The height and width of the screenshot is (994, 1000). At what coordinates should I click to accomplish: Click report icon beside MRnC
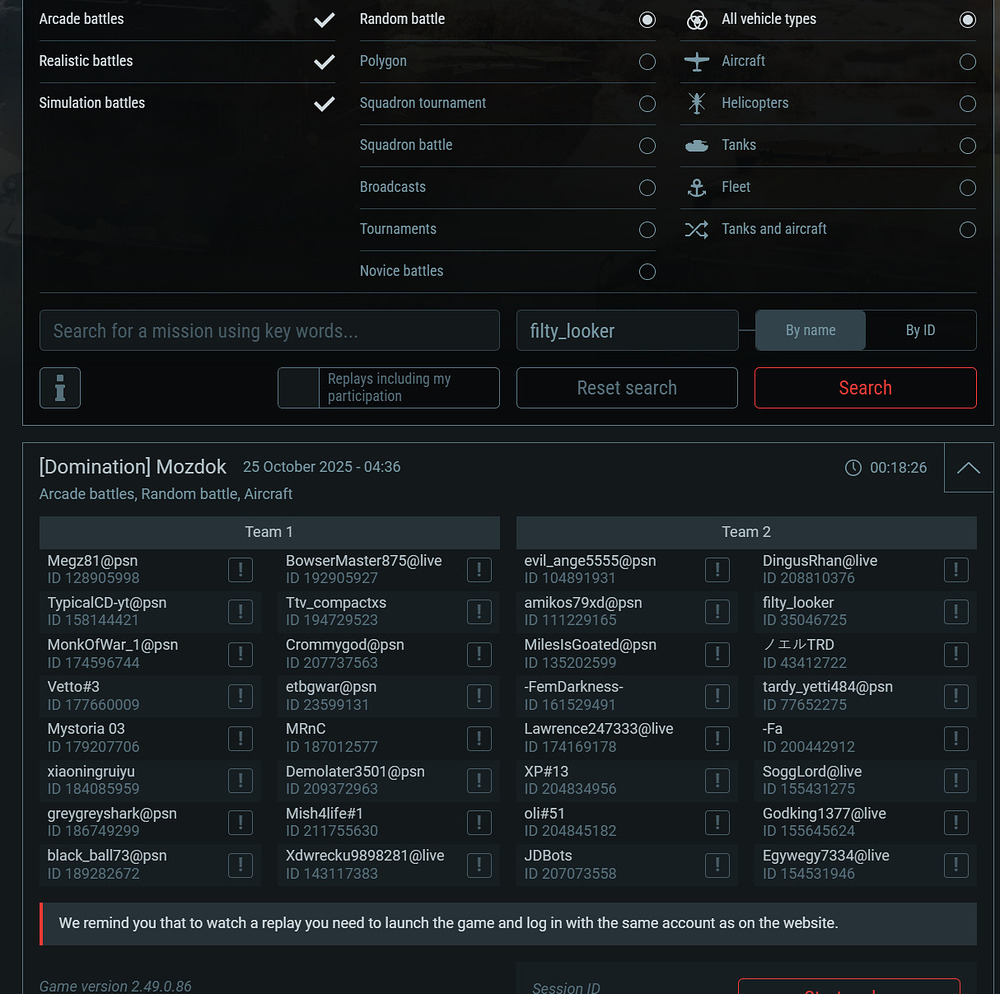click(x=479, y=738)
